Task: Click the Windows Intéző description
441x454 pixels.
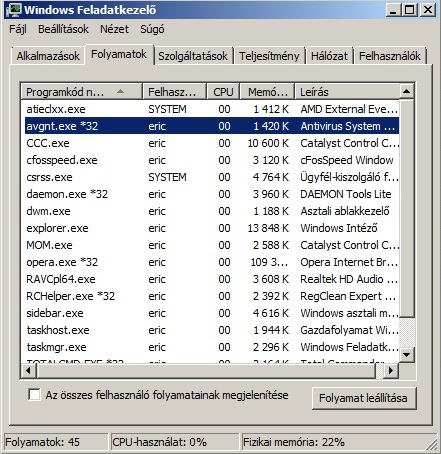Action: point(339,228)
